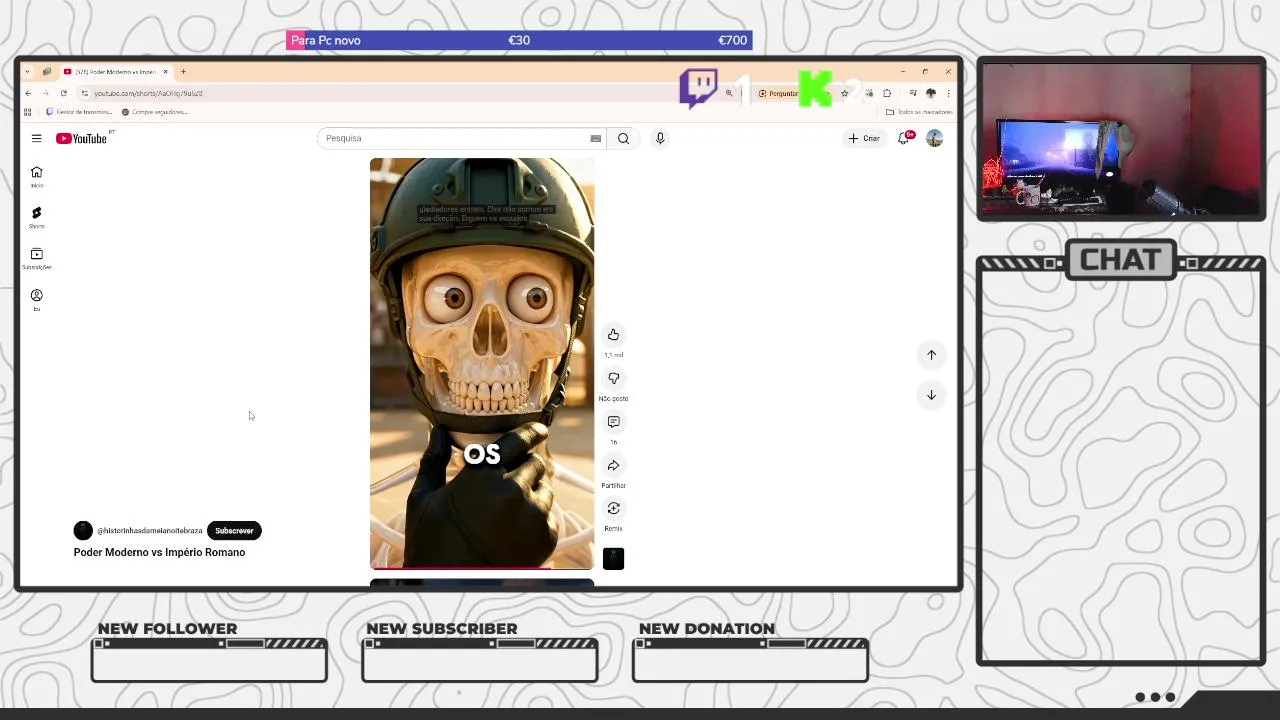The height and width of the screenshot is (720, 1280).
Task: Close the Poder Moderno YouTube tab
Action: pyautogui.click(x=166, y=72)
